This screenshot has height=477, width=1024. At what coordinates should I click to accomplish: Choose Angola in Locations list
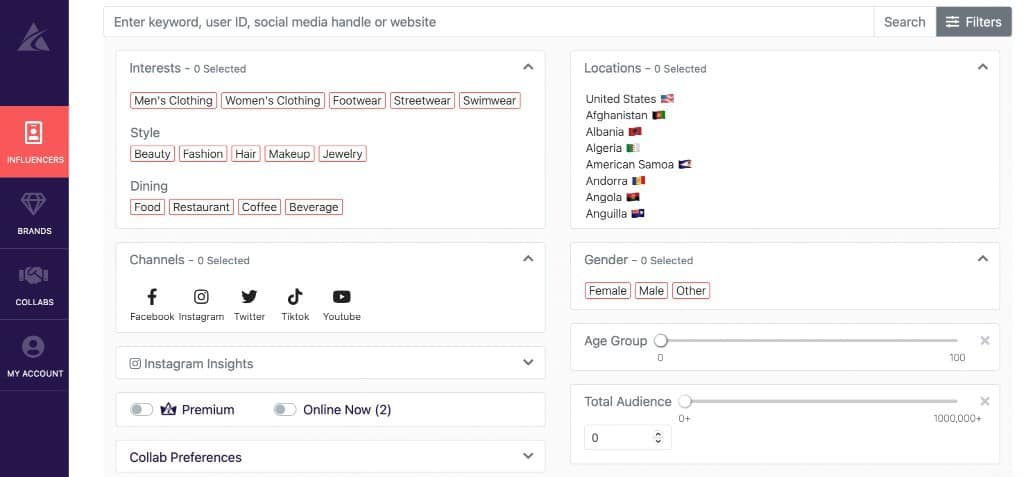tap(613, 197)
